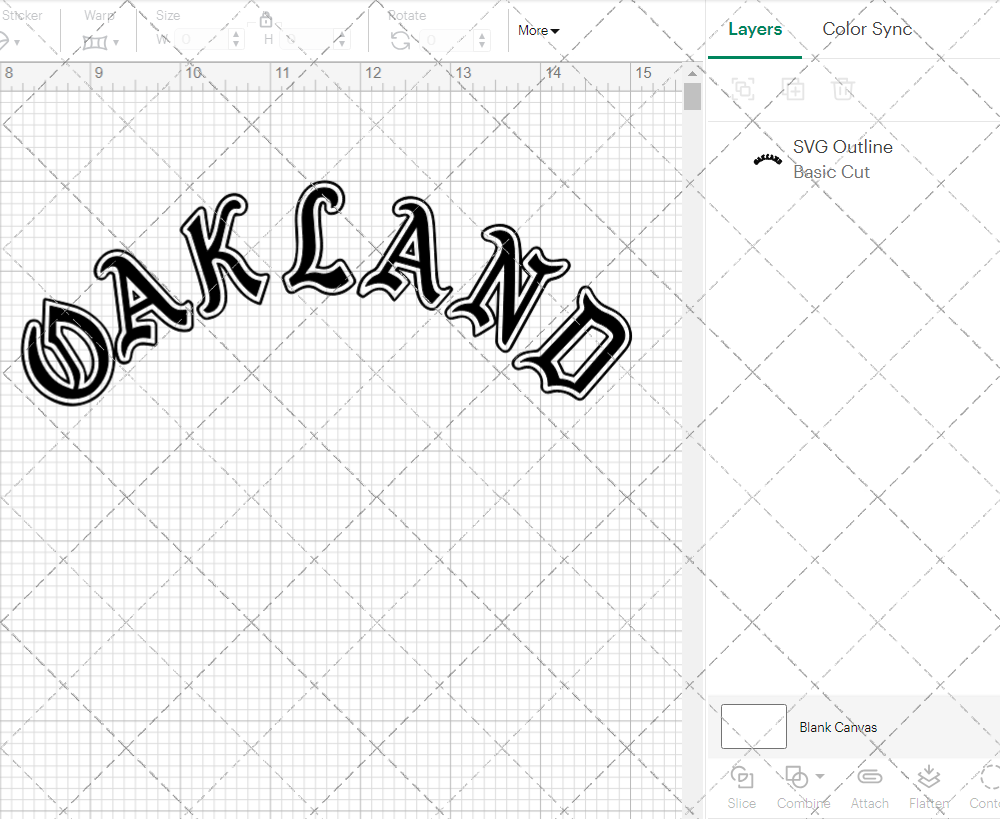1000x819 pixels.
Task: Click the delete layer trash icon
Action: tap(843, 89)
